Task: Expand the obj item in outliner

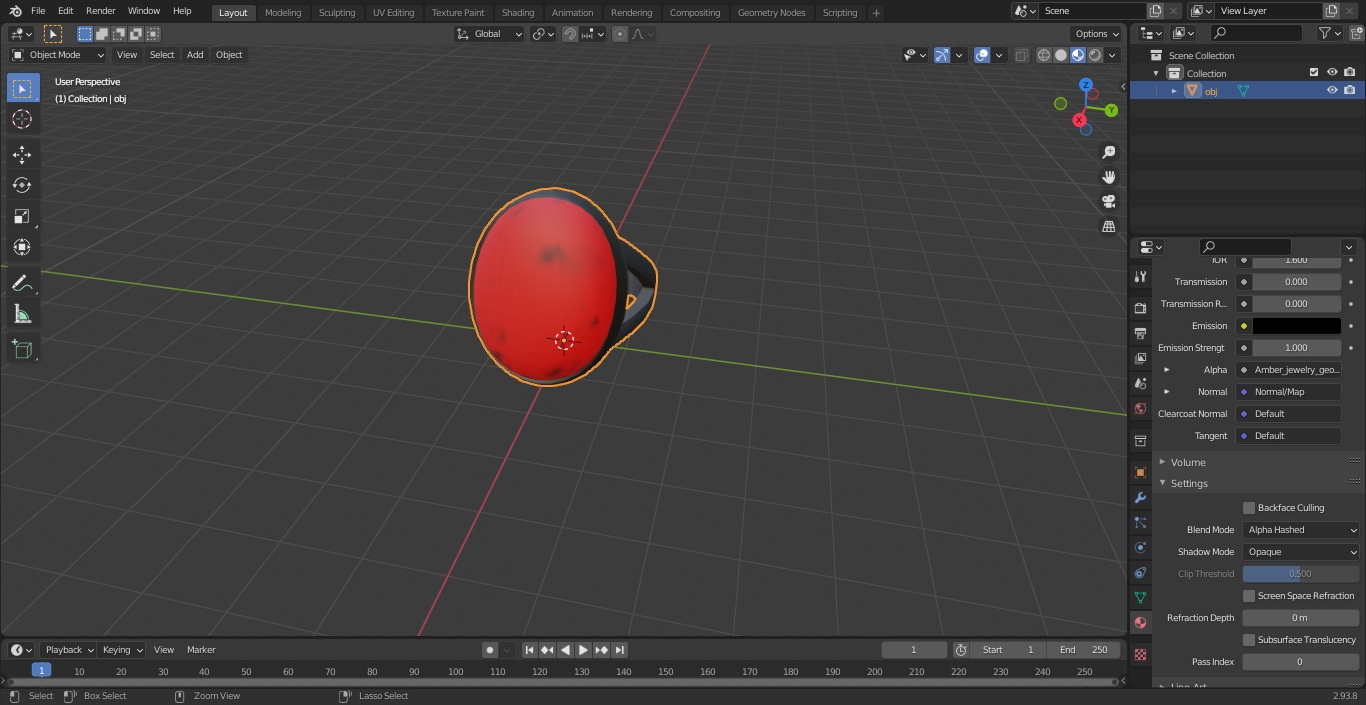Action: pyautogui.click(x=1174, y=91)
